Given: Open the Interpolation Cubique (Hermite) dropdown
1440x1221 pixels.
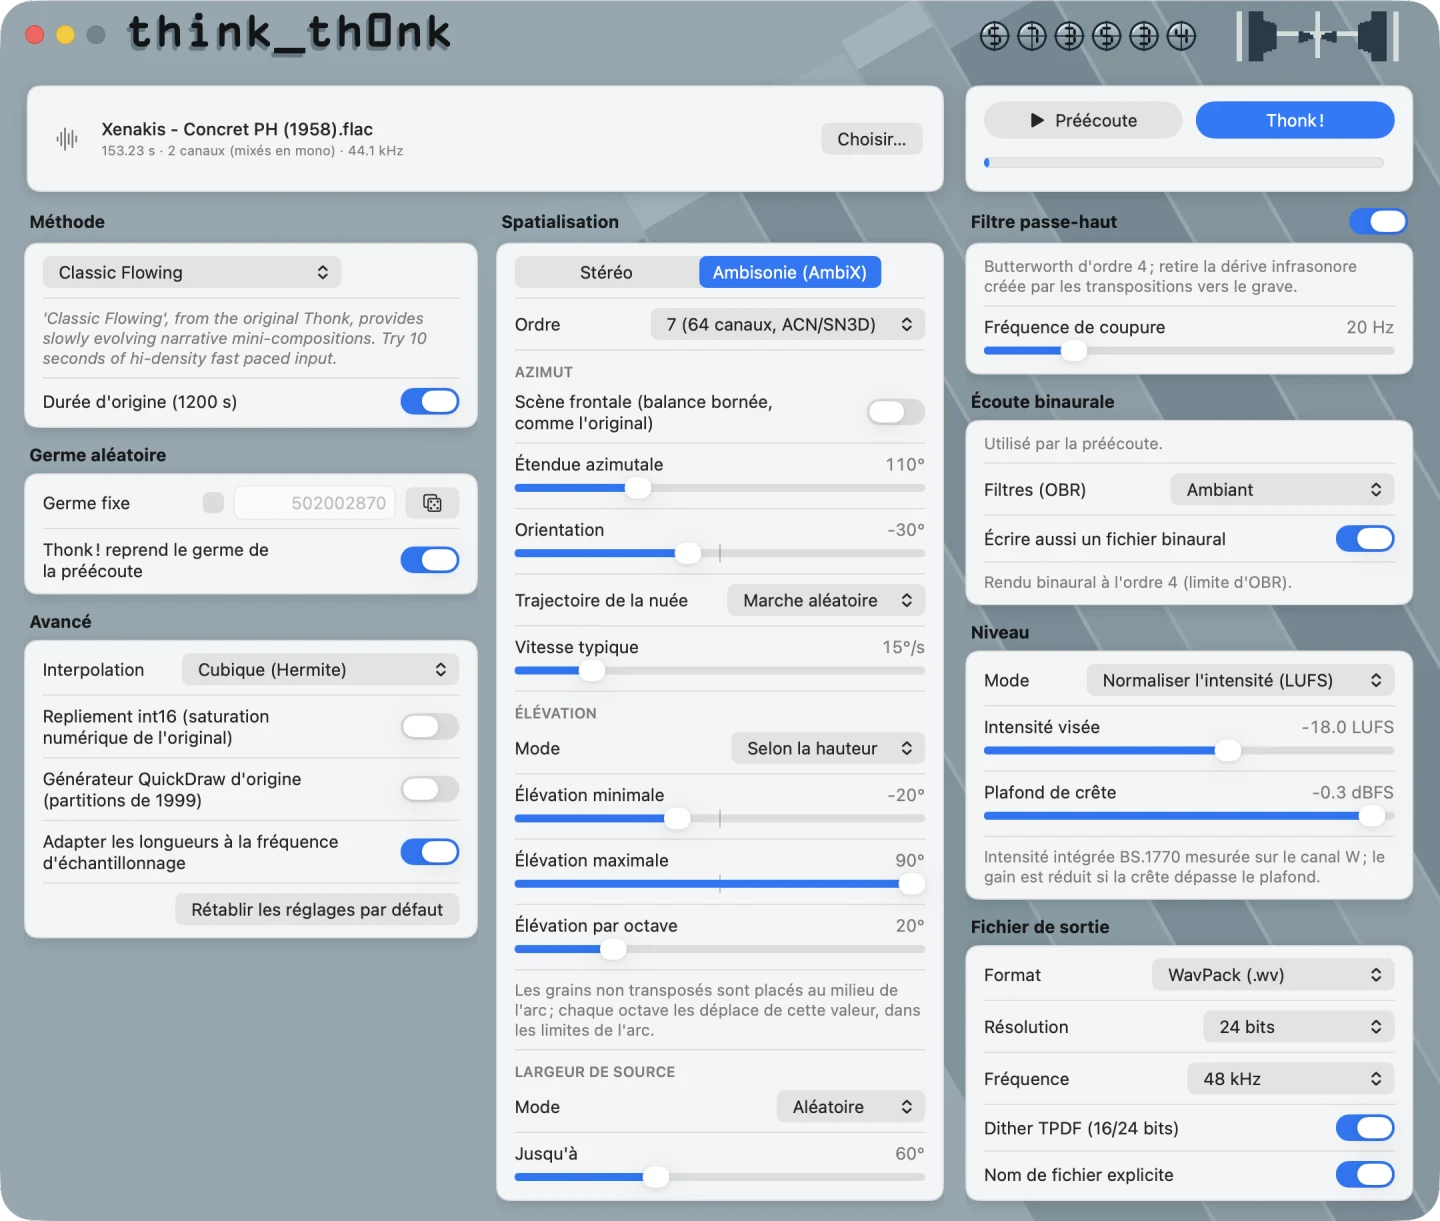Looking at the screenshot, I should [x=320, y=670].
